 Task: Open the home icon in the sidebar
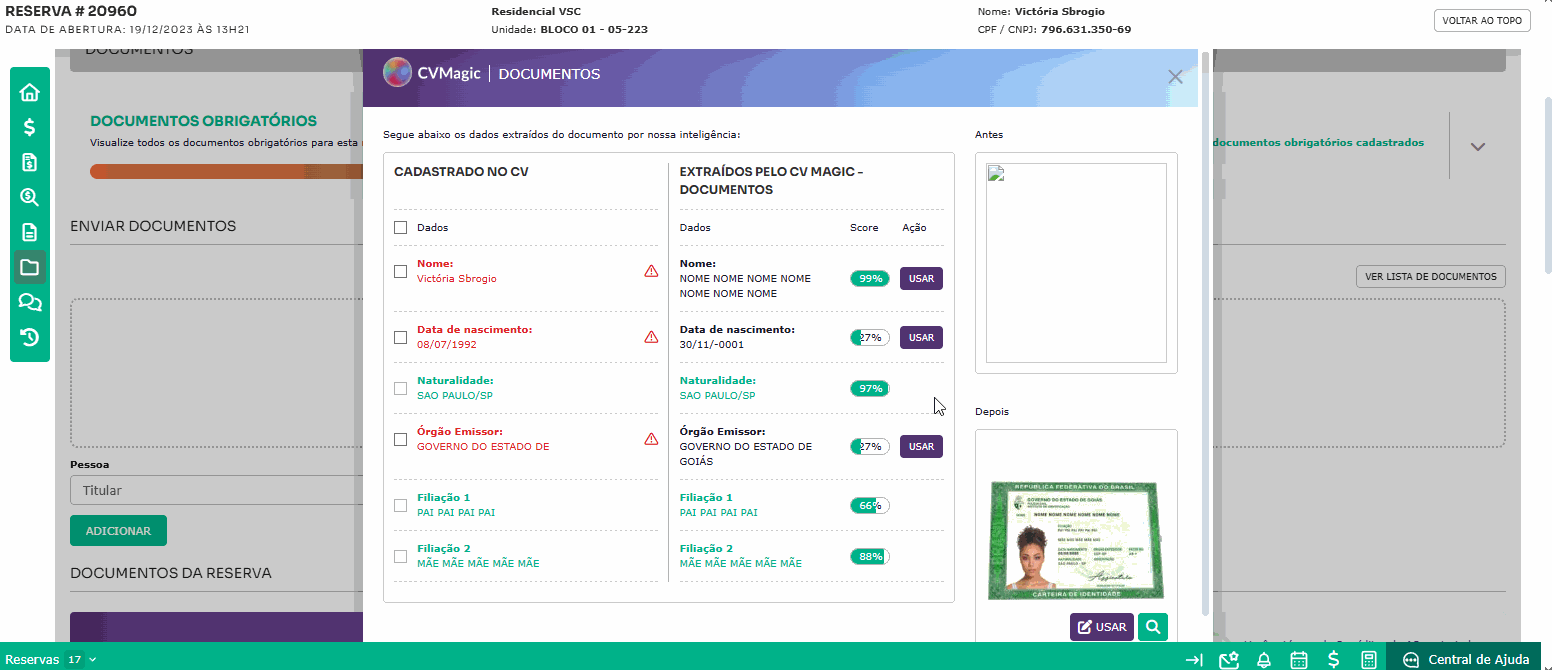click(x=30, y=92)
